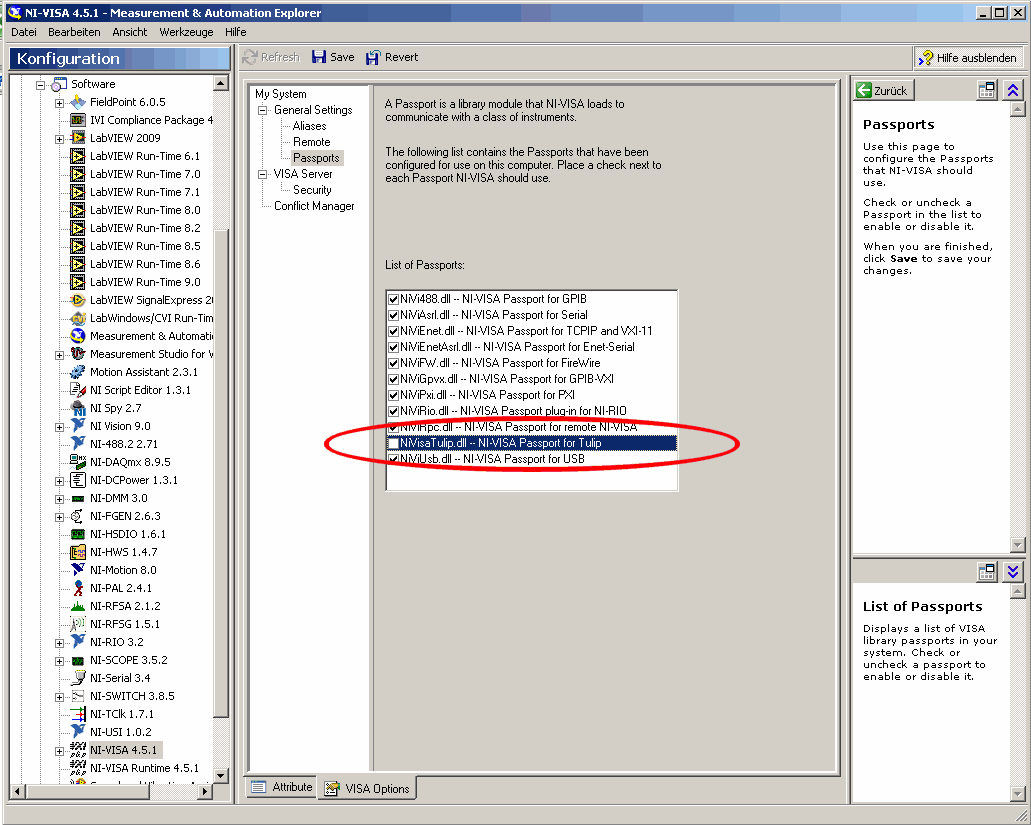Uncheck NiVi488.dll GPIB passport
Viewport: 1031px width, 825px height.
coord(393,299)
